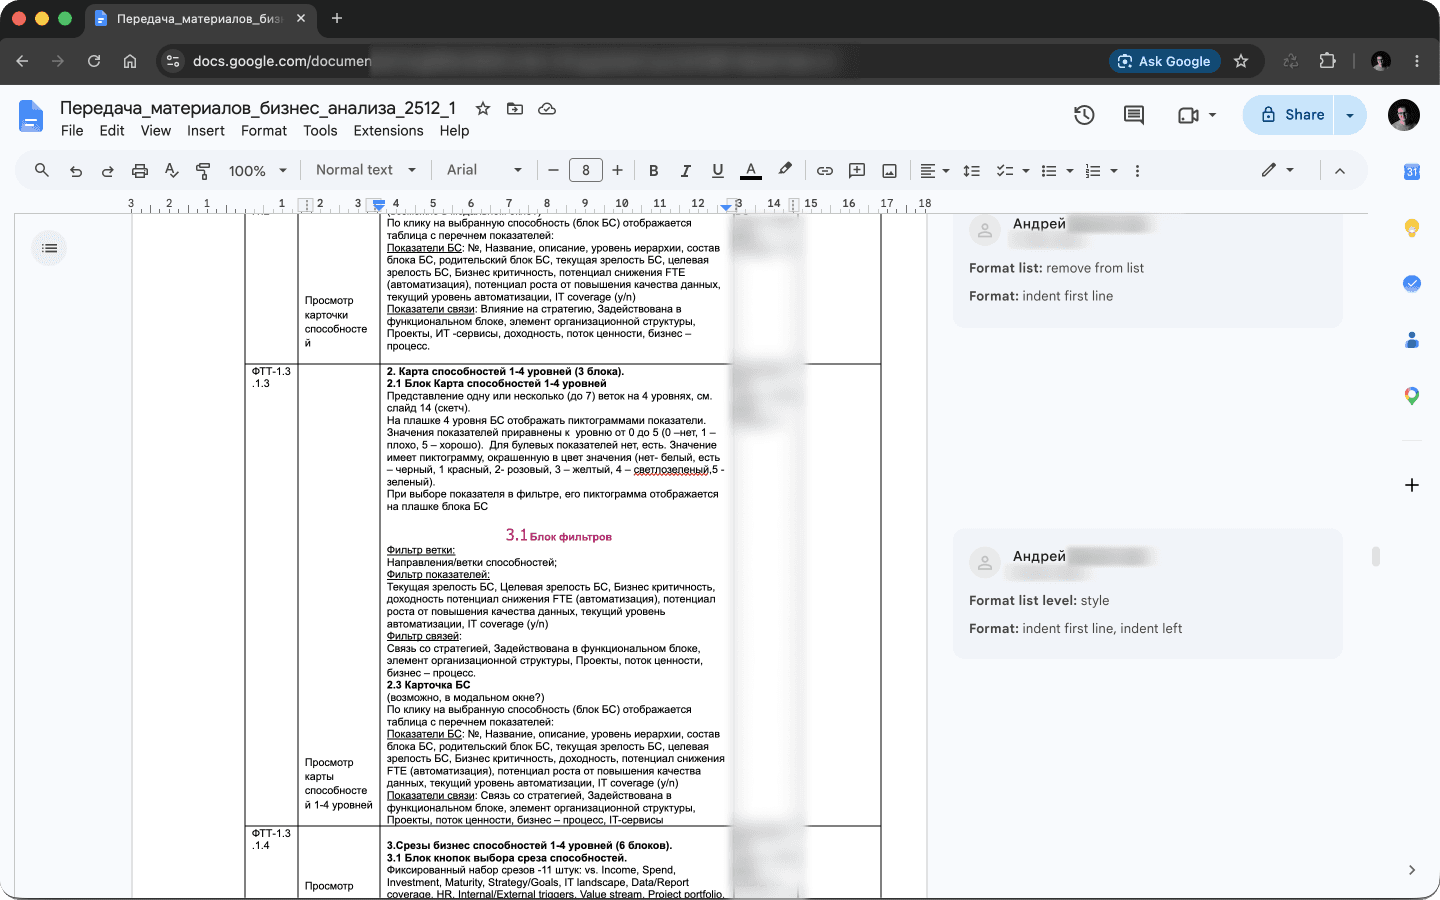Open the zoom level dropdown
The width and height of the screenshot is (1440, 900).
(x=258, y=171)
